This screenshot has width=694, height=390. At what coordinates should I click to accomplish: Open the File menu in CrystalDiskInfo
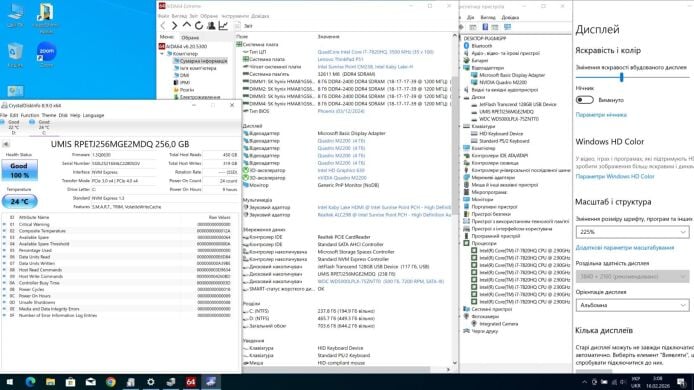4,115
